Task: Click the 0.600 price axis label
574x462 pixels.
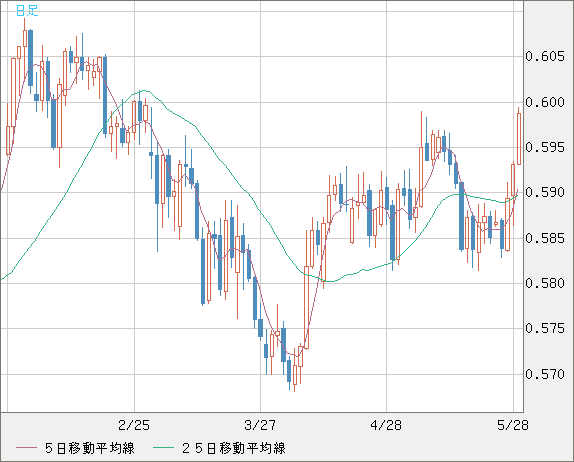Action: (545, 102)
